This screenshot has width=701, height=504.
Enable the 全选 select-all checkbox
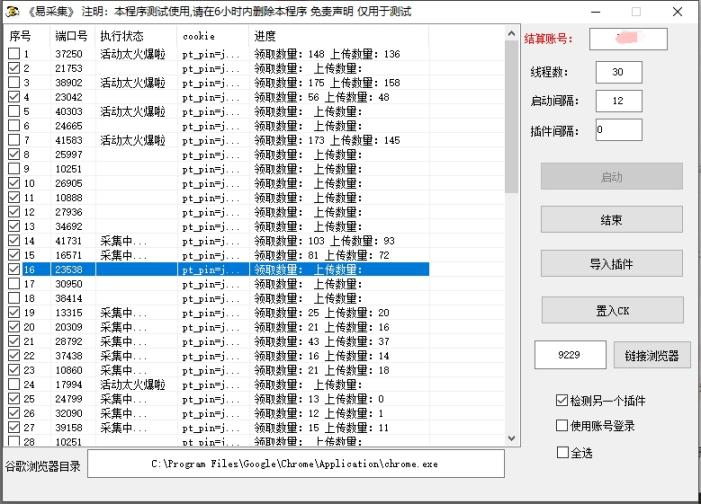tap(563, 452)
